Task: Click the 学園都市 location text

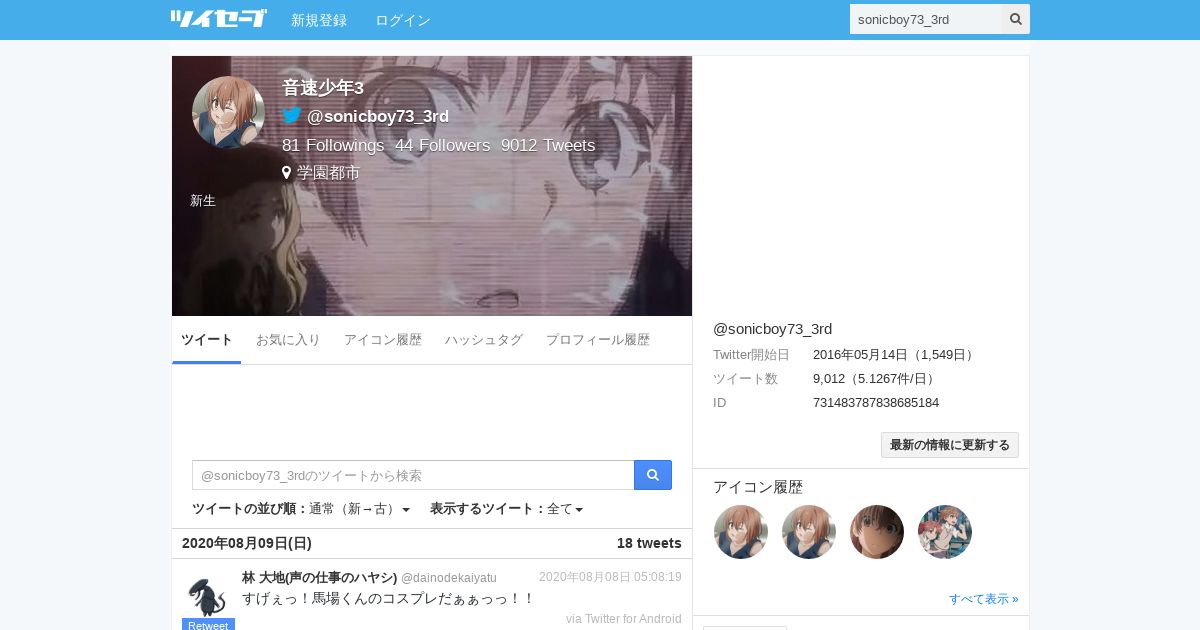Action: pos(328,173)
